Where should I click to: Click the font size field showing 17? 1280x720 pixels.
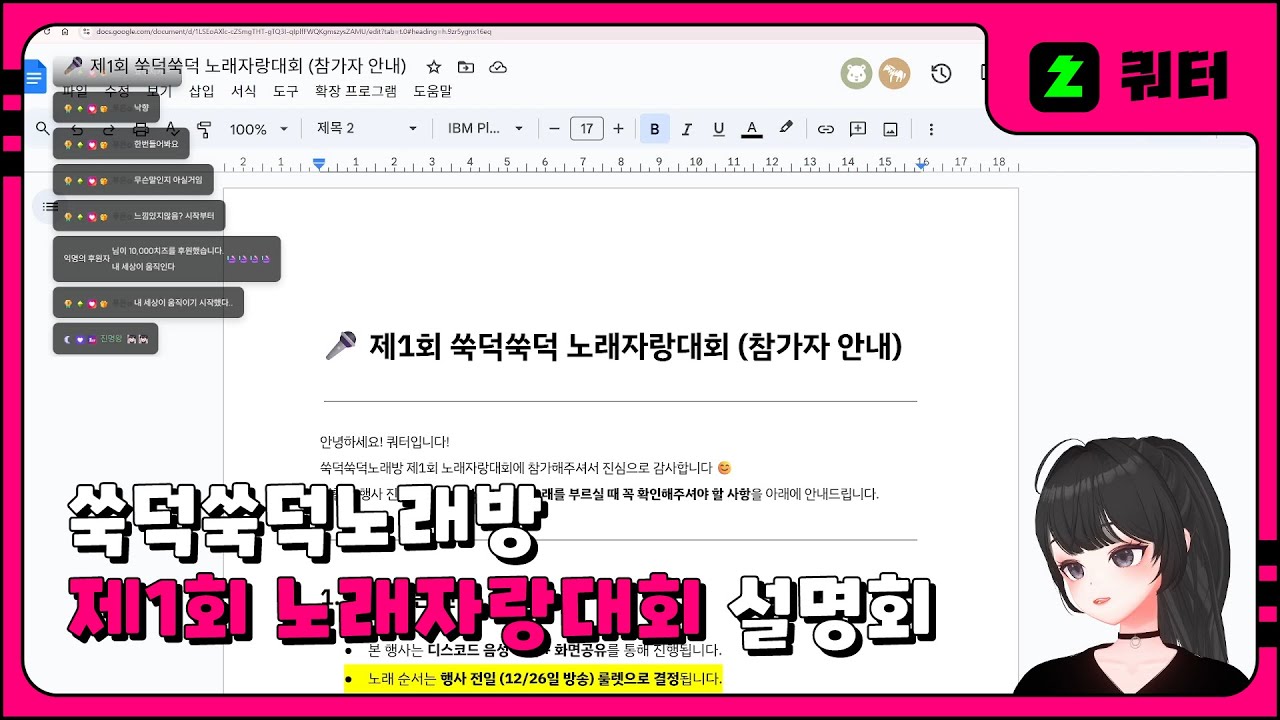click(x=587, y=129)
